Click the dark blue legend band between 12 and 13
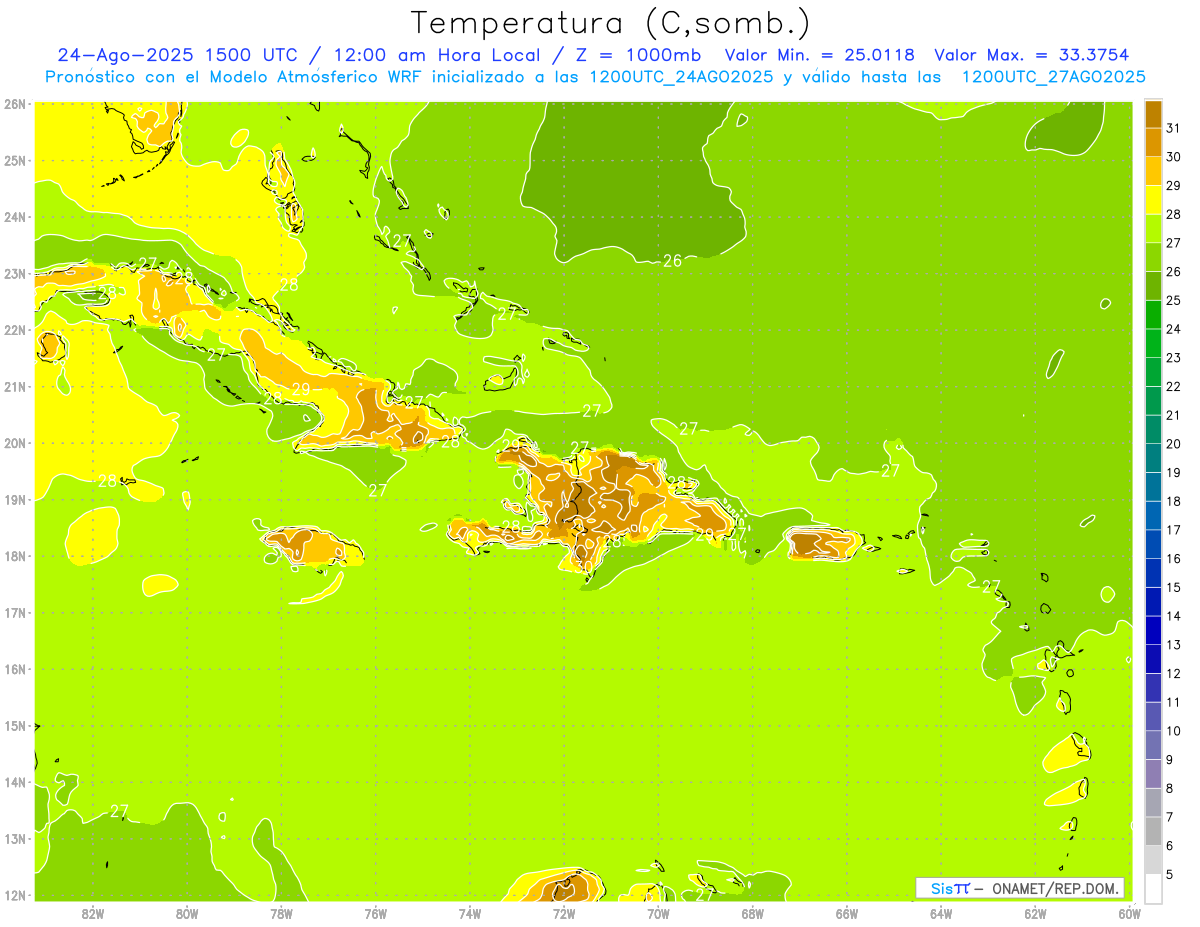The width and height of the screenshot is (1200, 927). (x=1153, y=659)
